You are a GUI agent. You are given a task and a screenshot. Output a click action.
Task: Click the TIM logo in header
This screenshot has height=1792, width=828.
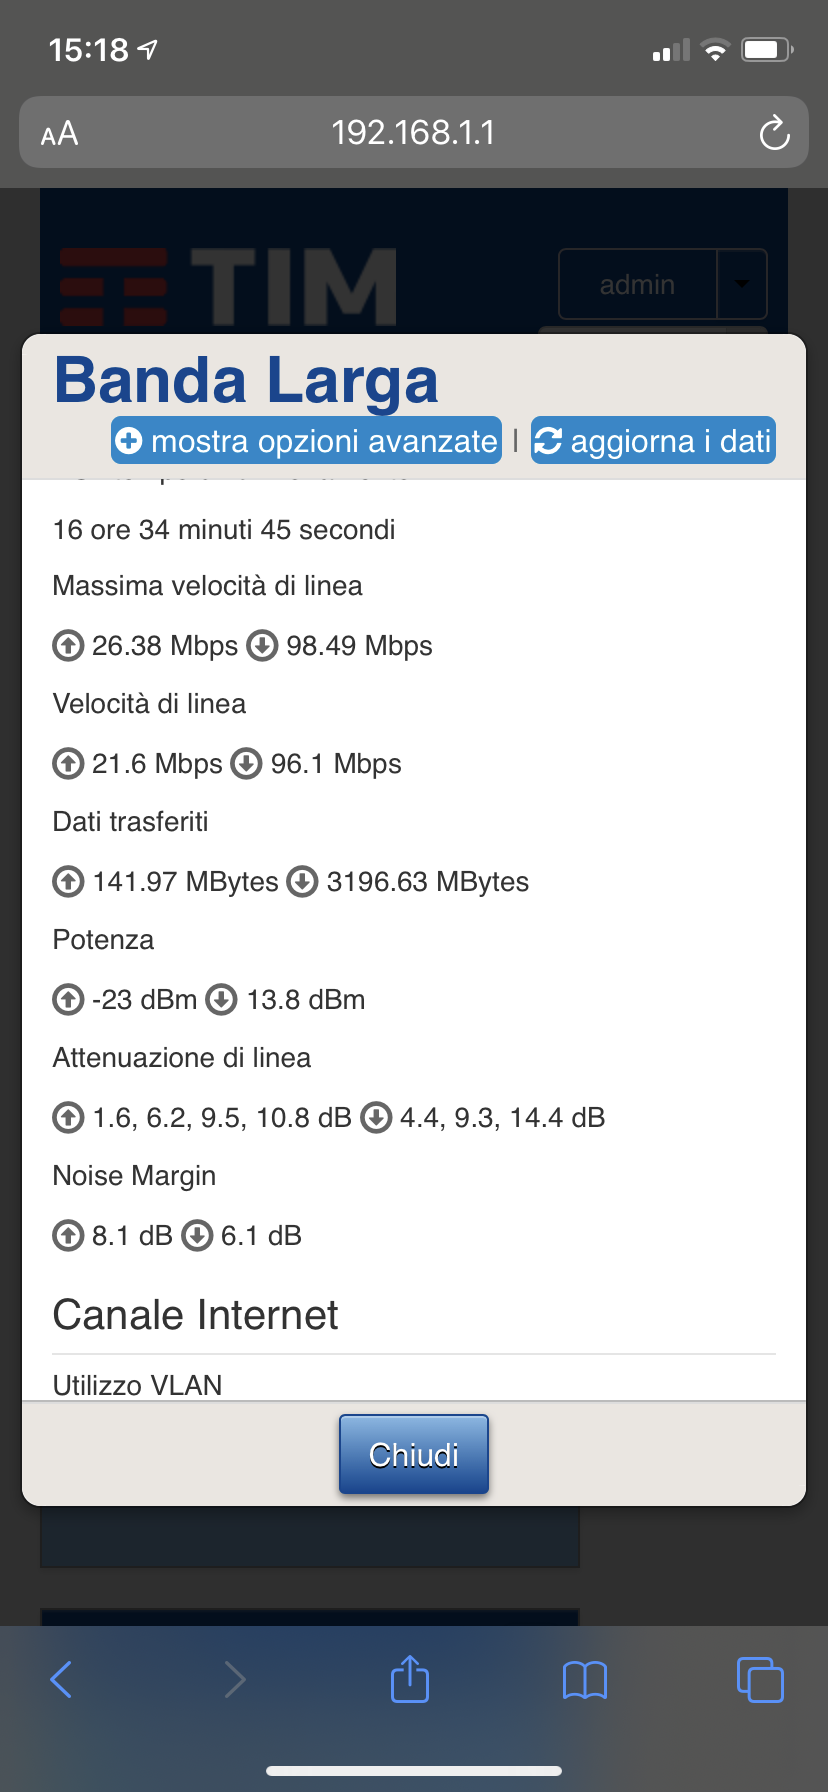coord(228,287)
